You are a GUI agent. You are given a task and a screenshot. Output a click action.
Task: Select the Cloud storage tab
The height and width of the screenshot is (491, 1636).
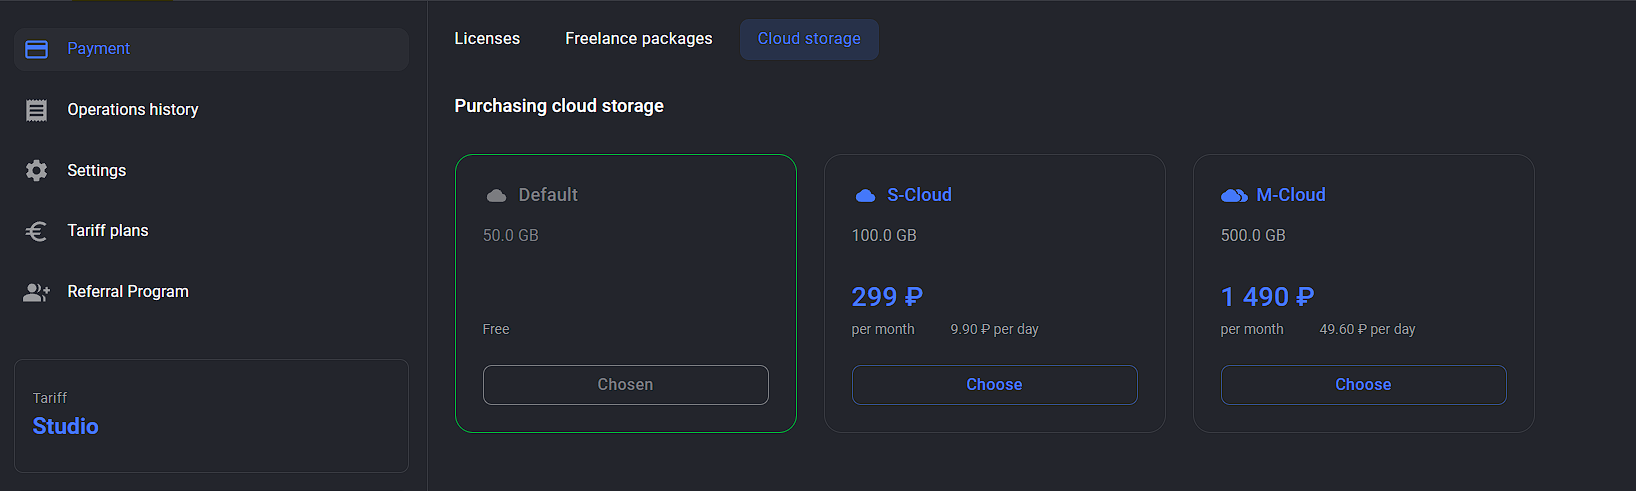[x=809, y=39]
